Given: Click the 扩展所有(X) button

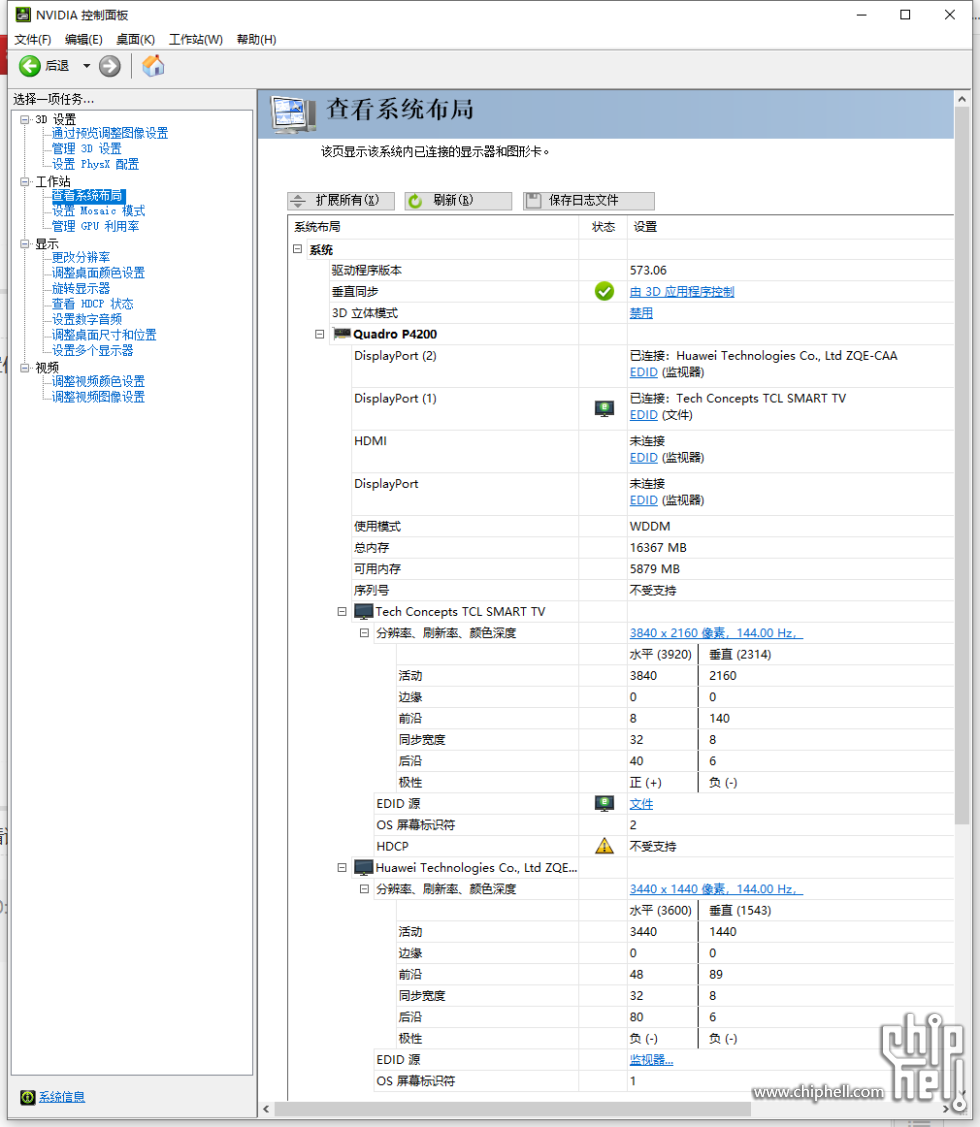Looking at the screenshot, I should [341, 201].
